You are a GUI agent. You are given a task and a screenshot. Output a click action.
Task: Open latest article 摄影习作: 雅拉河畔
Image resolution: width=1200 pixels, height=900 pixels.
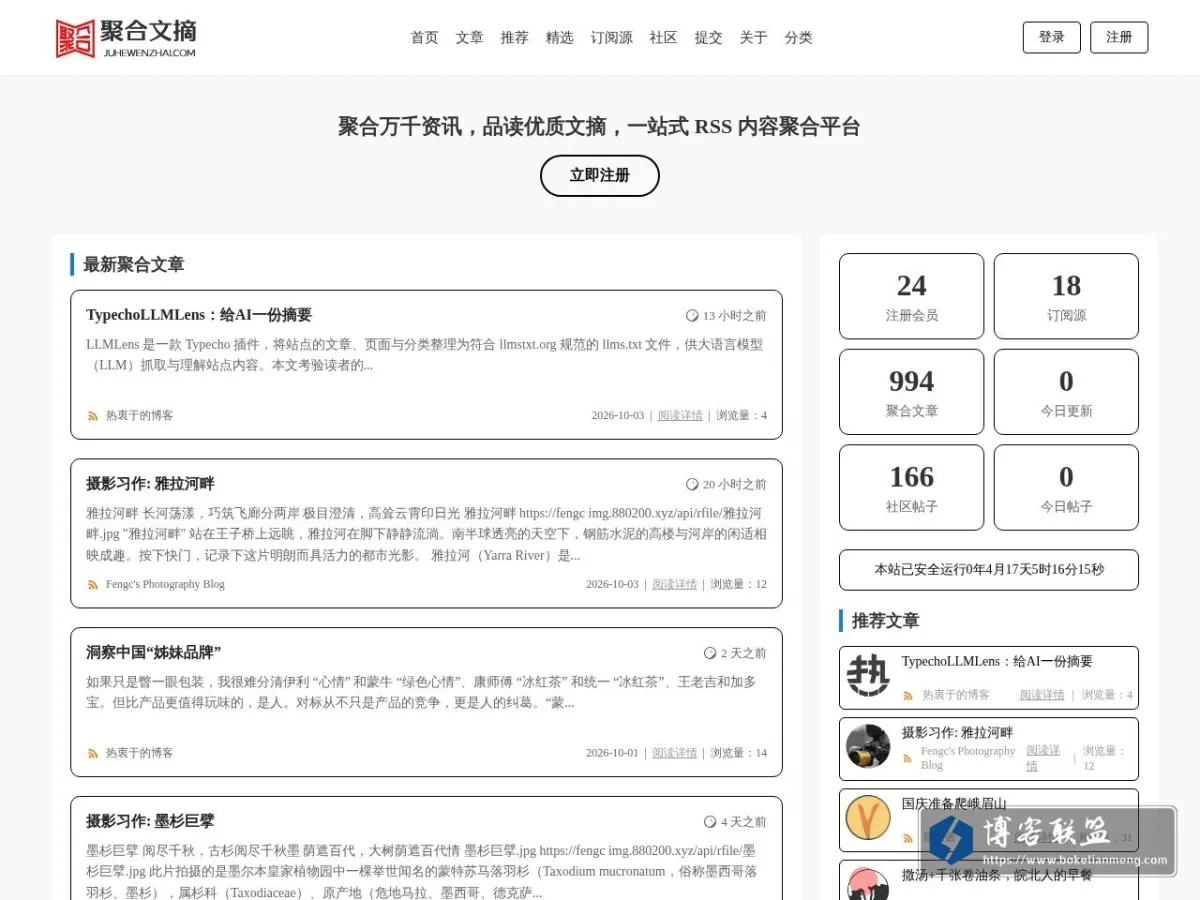pyautogui.click(x=150, y=484)
